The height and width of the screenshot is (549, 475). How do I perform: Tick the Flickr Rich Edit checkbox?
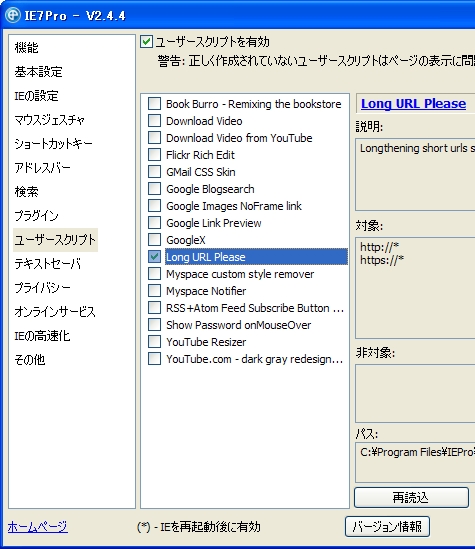[x=154, y=155]
